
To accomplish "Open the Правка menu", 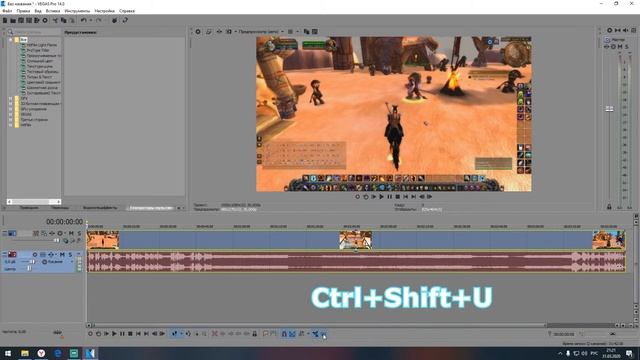I will coord(23,11).
